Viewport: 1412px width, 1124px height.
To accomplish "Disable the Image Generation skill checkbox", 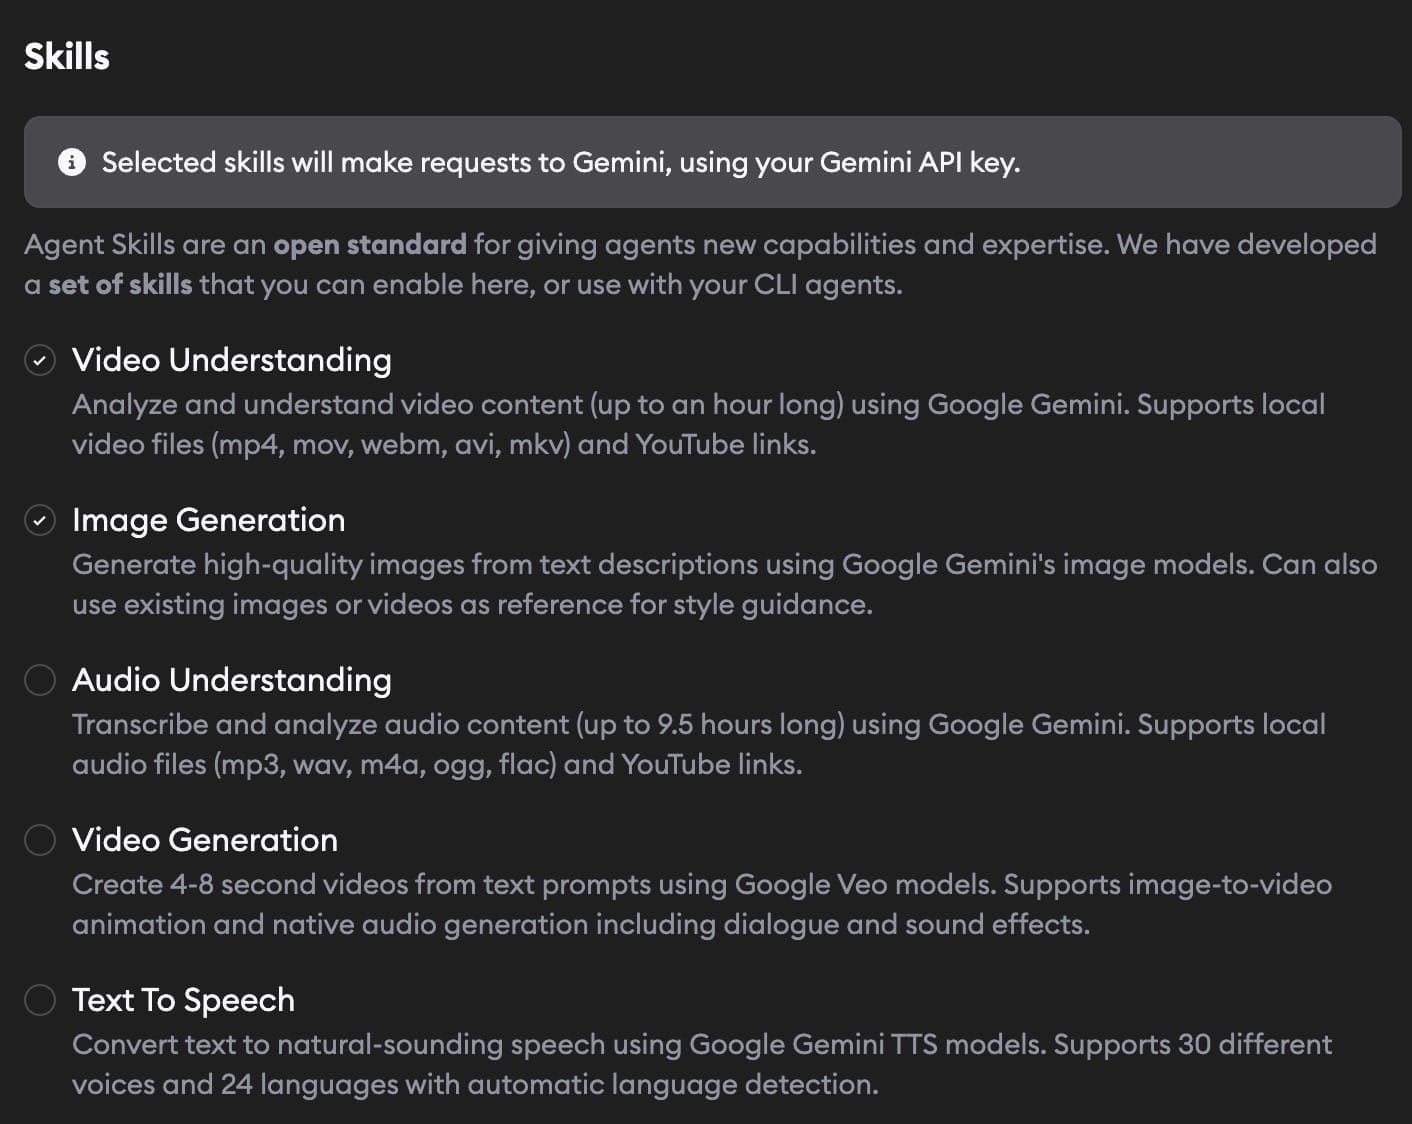I will click(40, 520).
